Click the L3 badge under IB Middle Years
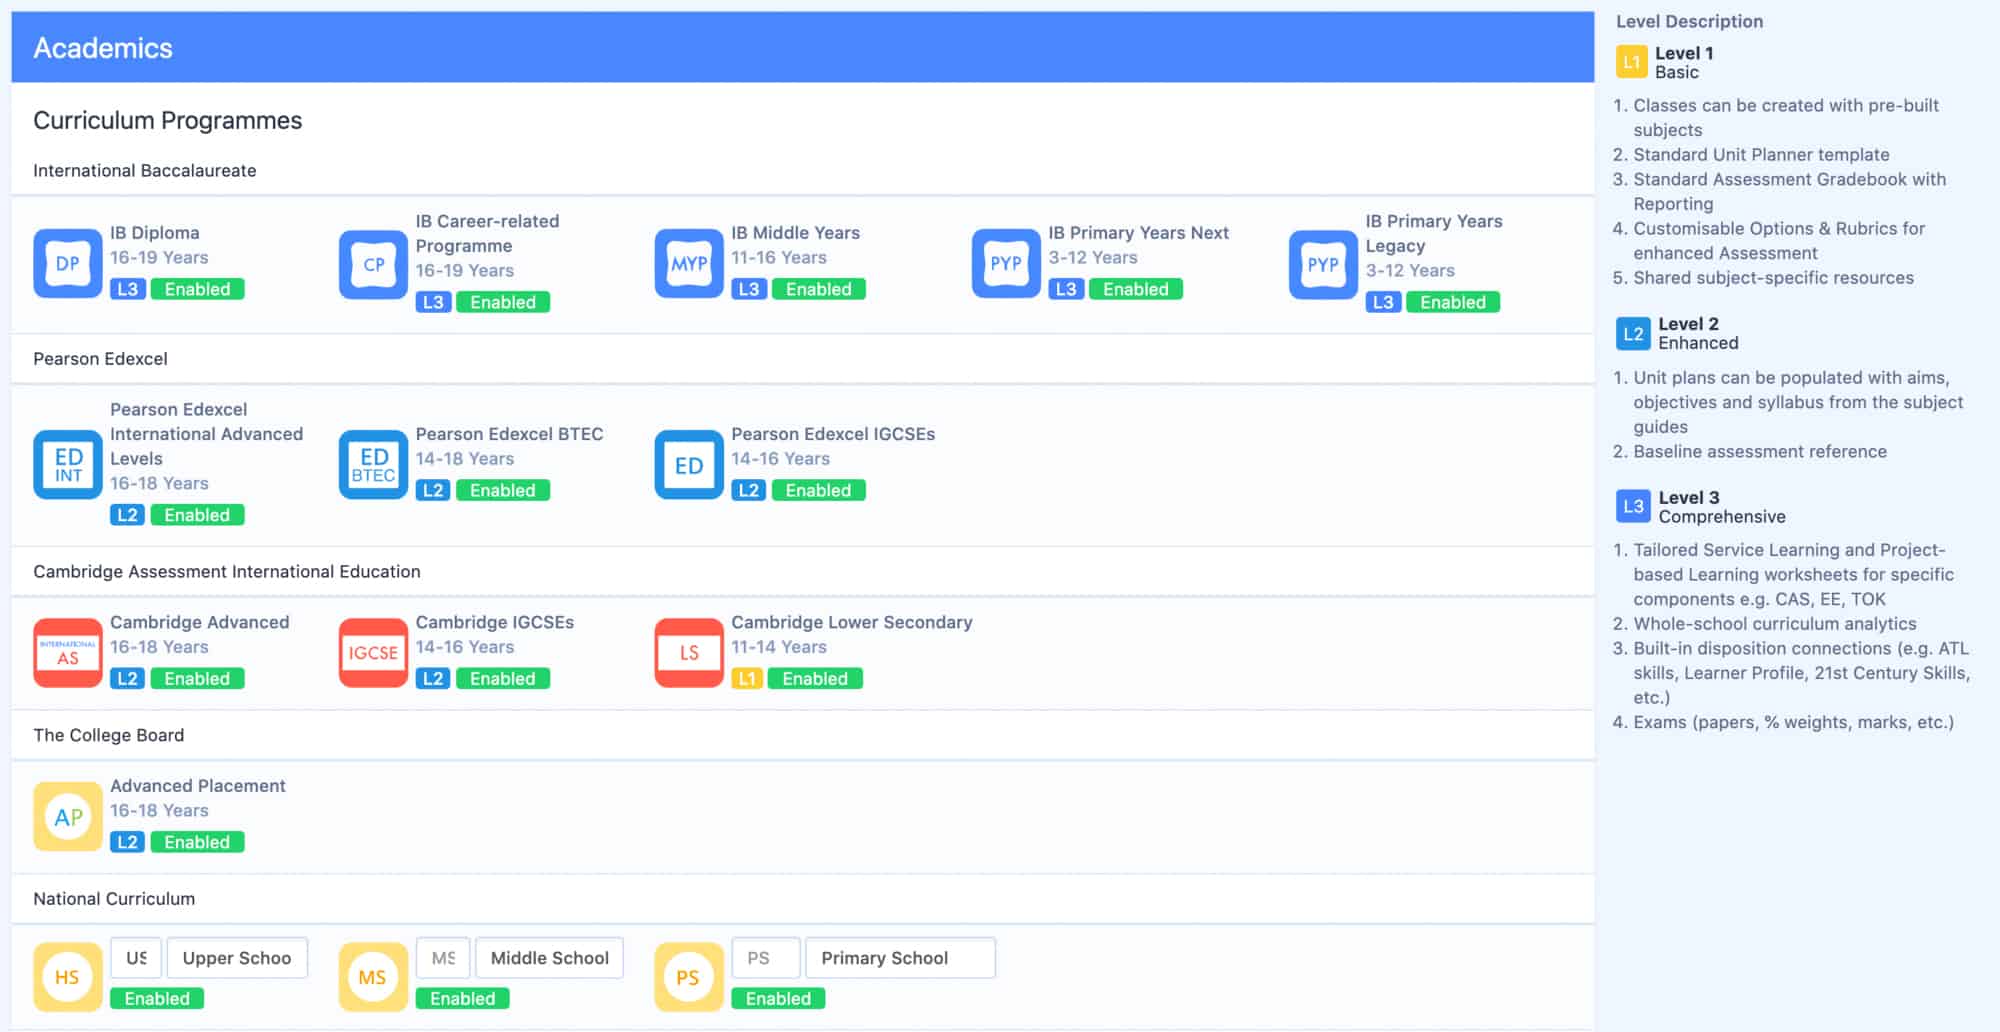The image size is (2000, 1032). click(x=749, y=289)
